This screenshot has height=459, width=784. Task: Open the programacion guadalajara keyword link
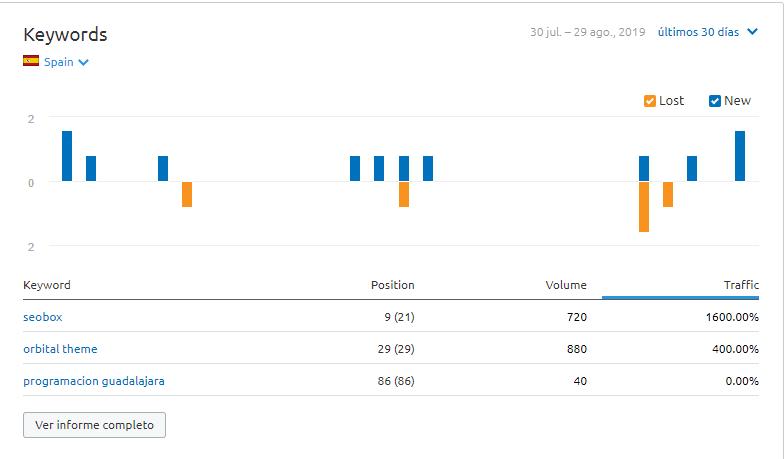click(93, 381)
